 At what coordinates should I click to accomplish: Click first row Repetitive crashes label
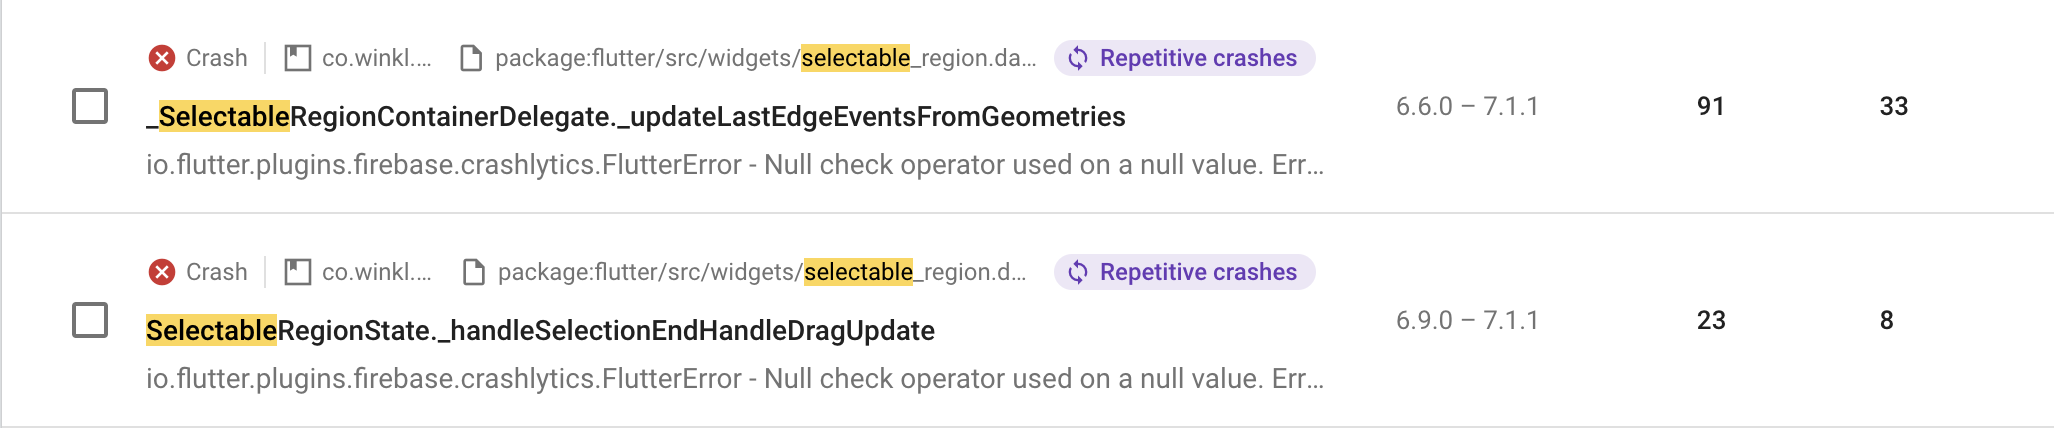click(1198, 58)
